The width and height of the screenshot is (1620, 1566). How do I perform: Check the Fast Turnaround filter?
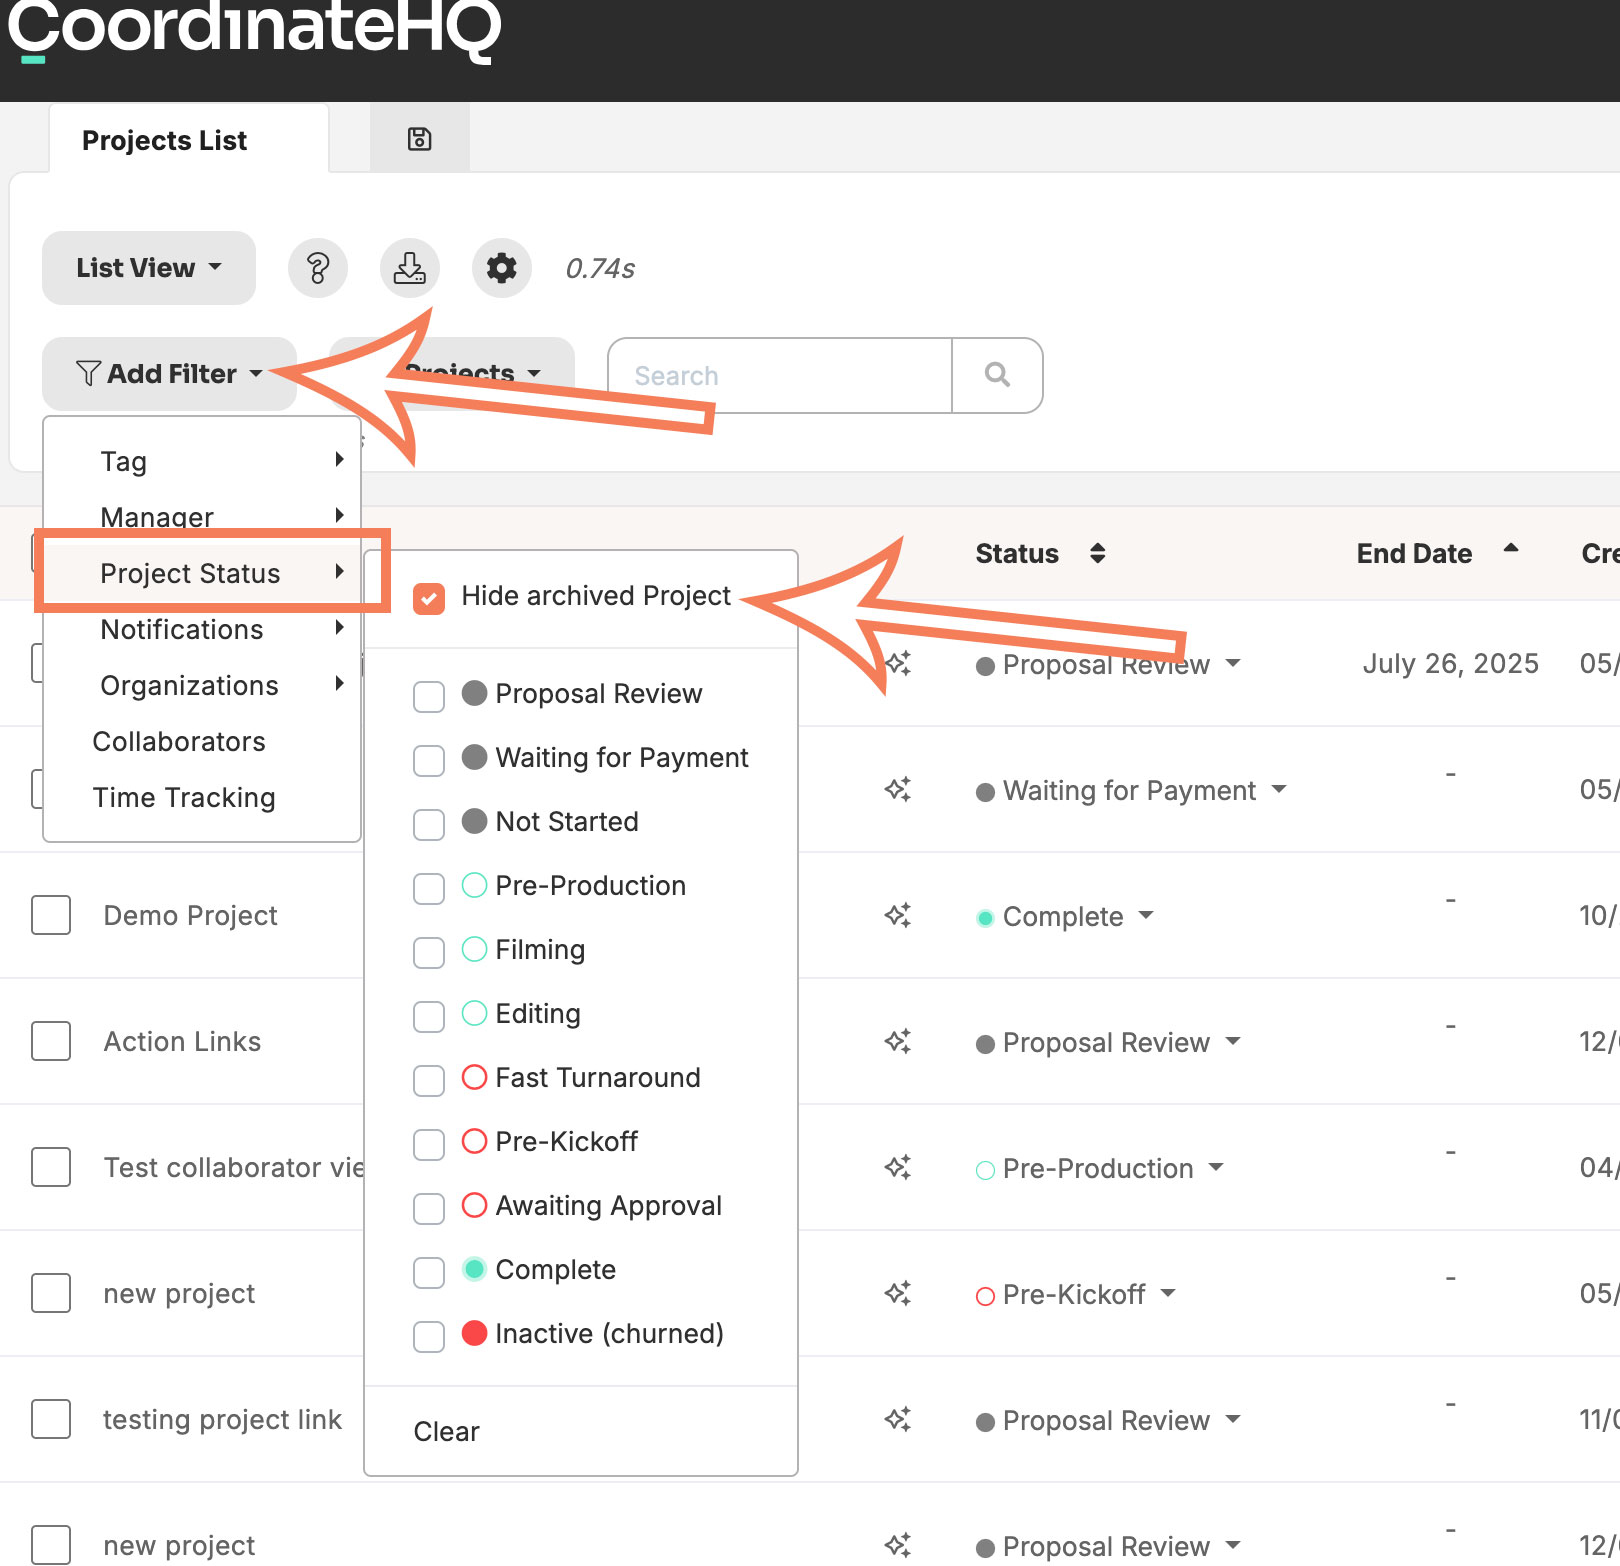point(429,1080)
